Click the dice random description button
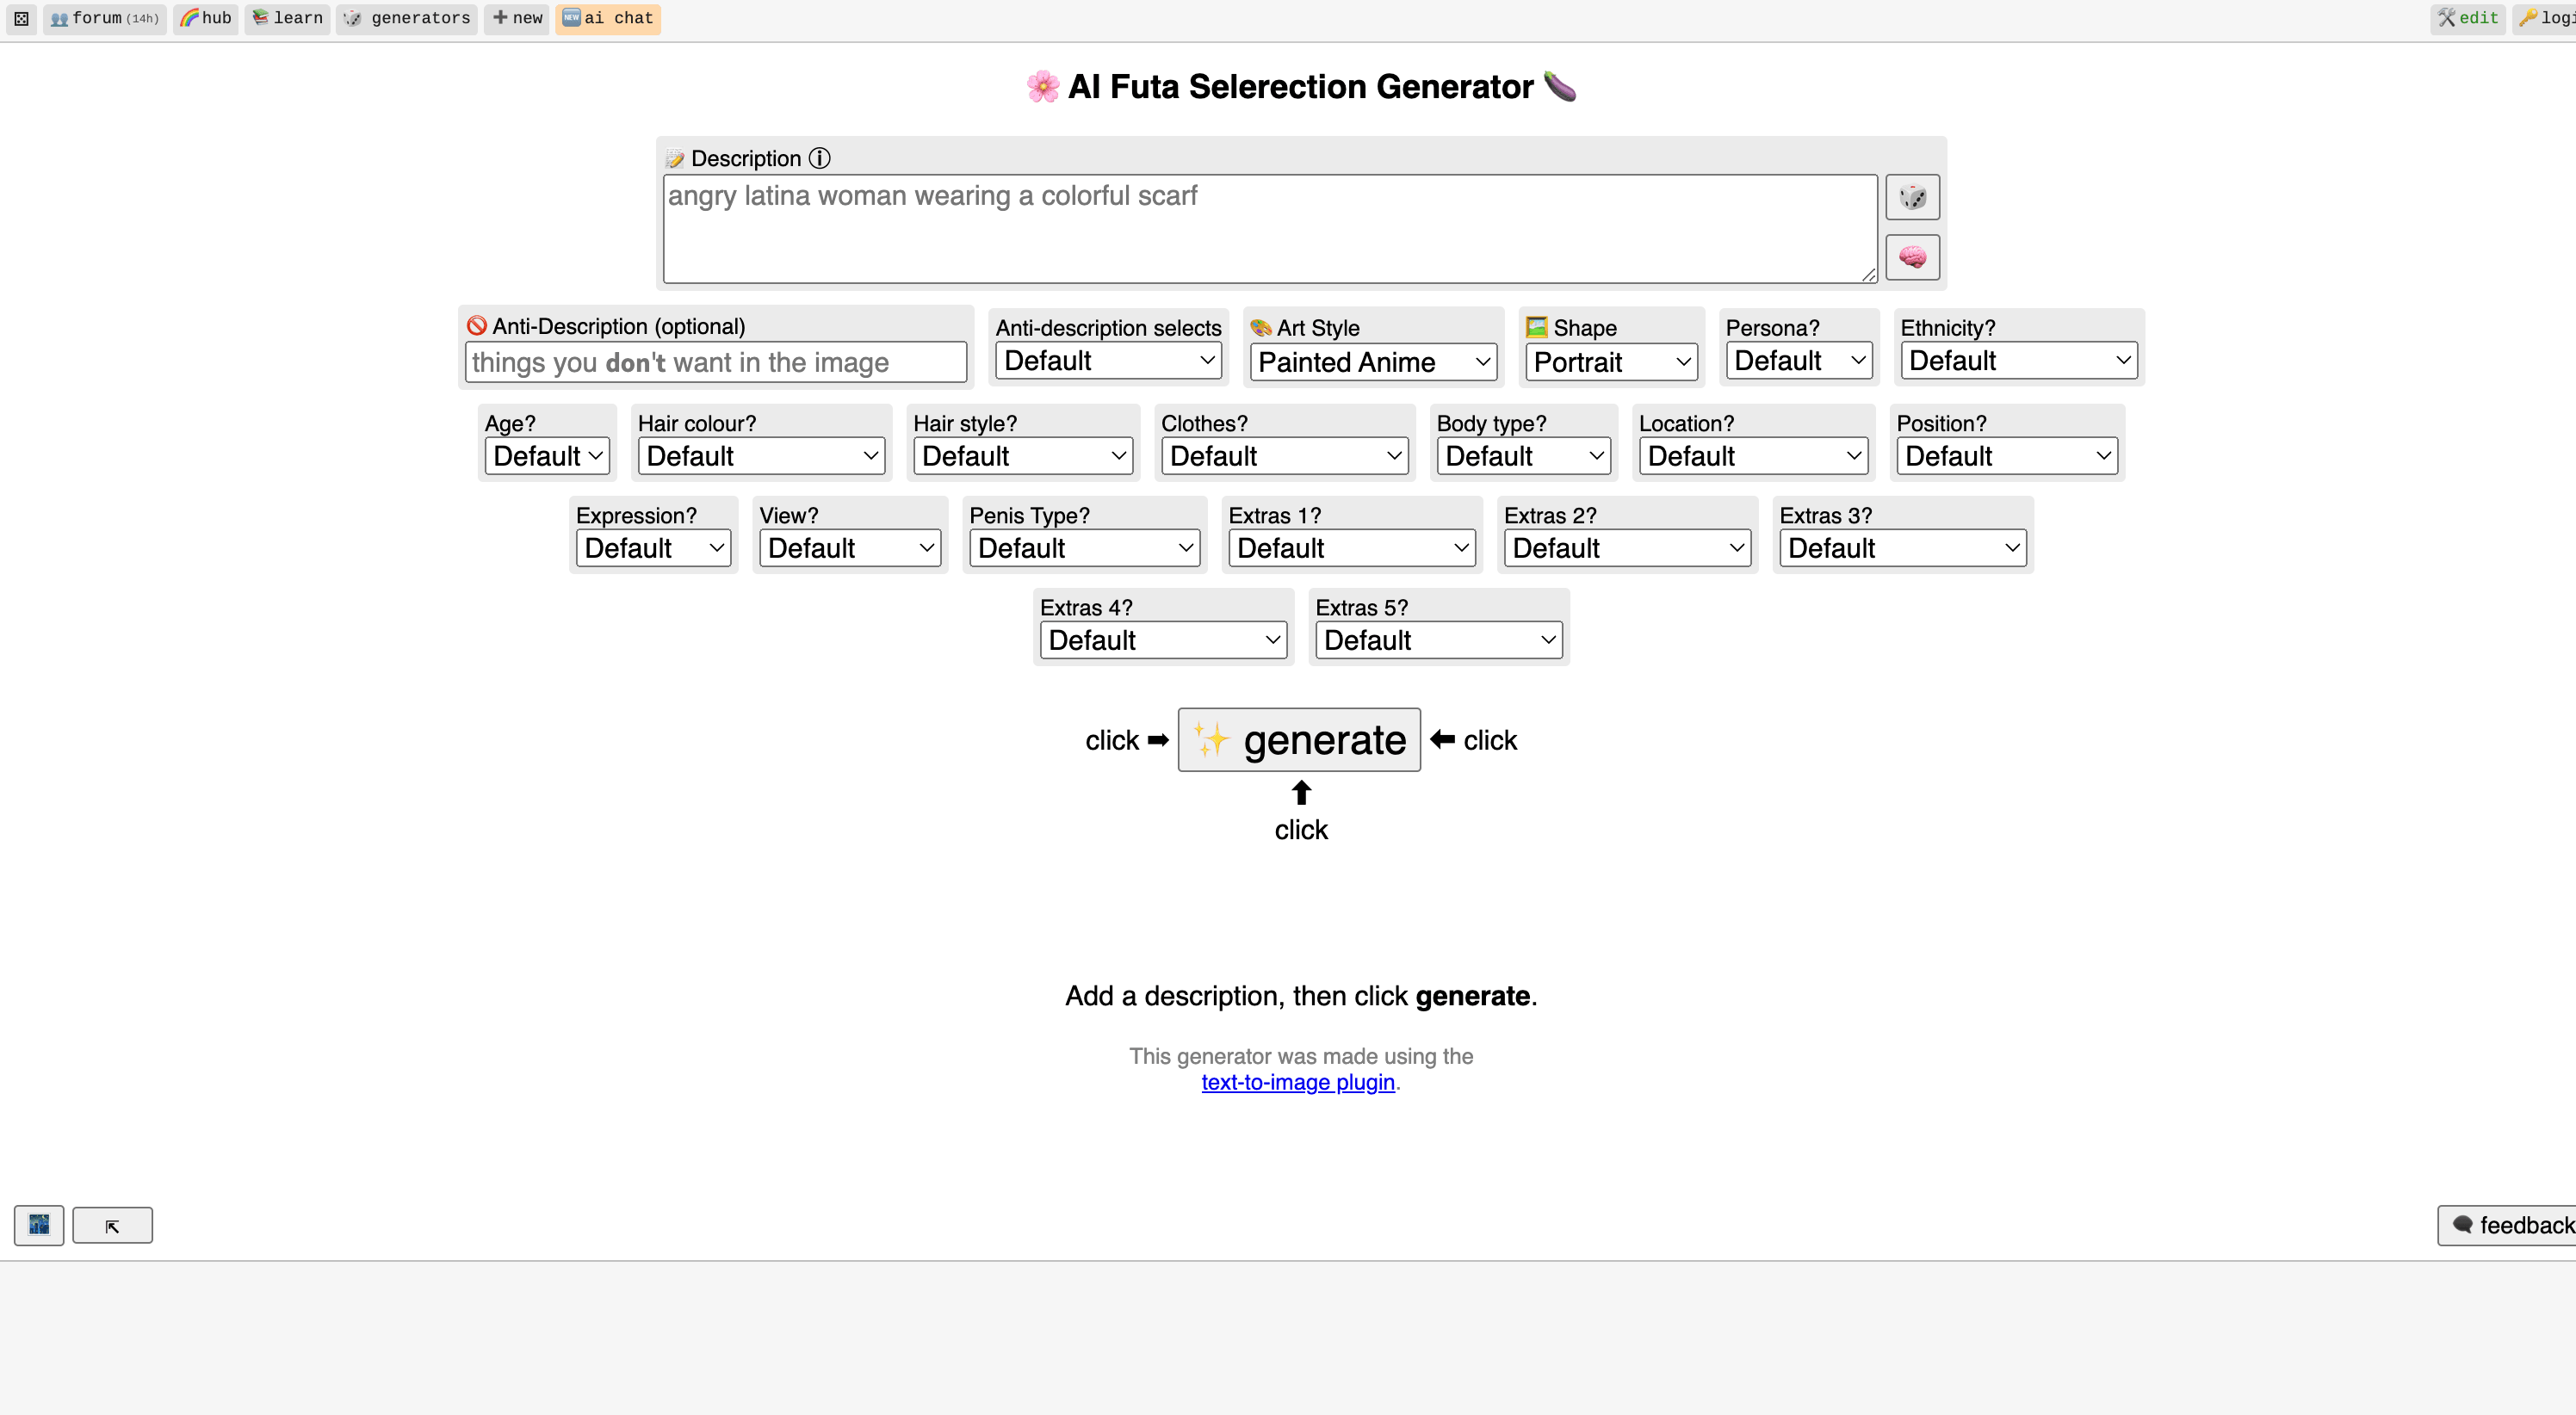Viewport: 2576px width, 1415px height. coord(1912,197)
